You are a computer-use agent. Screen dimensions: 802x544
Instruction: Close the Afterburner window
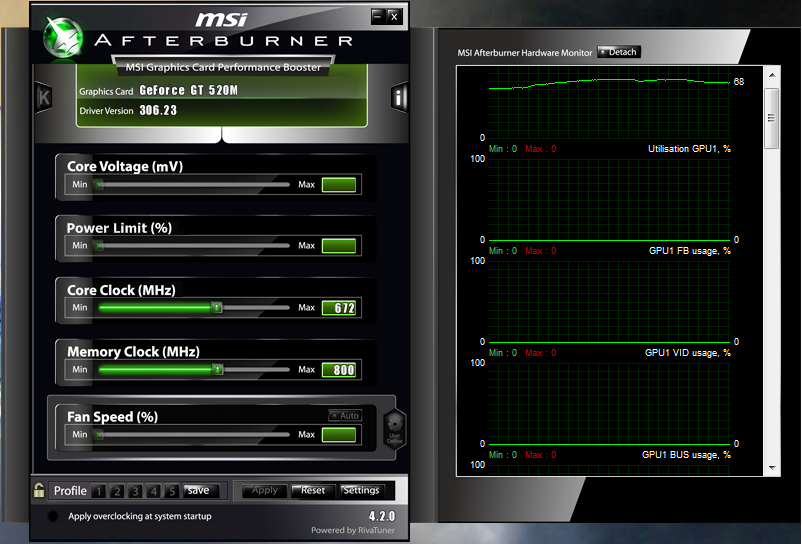tap(394, 16)
